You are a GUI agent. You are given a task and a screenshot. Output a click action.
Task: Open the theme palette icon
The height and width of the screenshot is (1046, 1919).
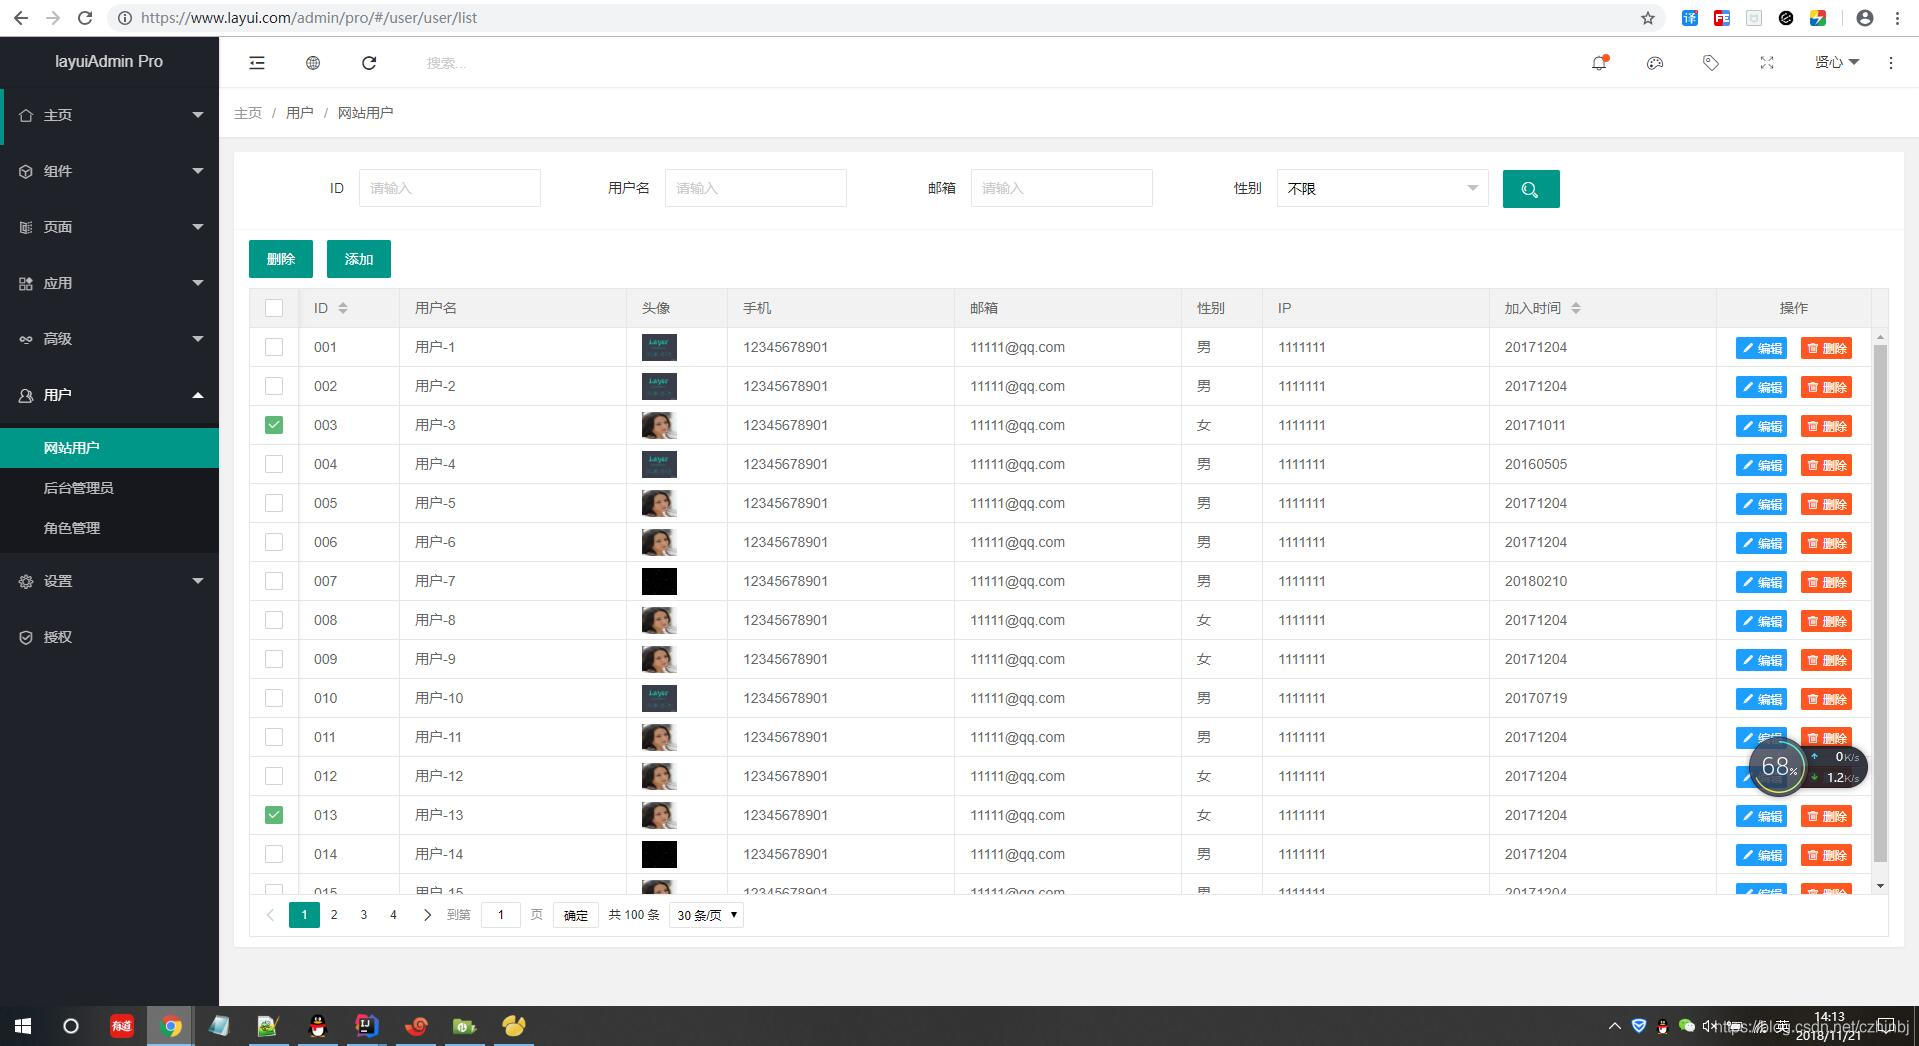click(x=1655, y=63)
